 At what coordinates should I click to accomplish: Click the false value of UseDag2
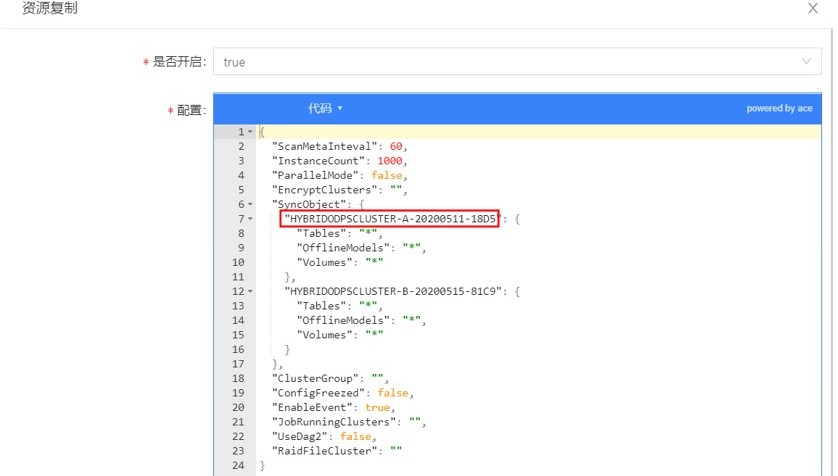click(355, 436)
